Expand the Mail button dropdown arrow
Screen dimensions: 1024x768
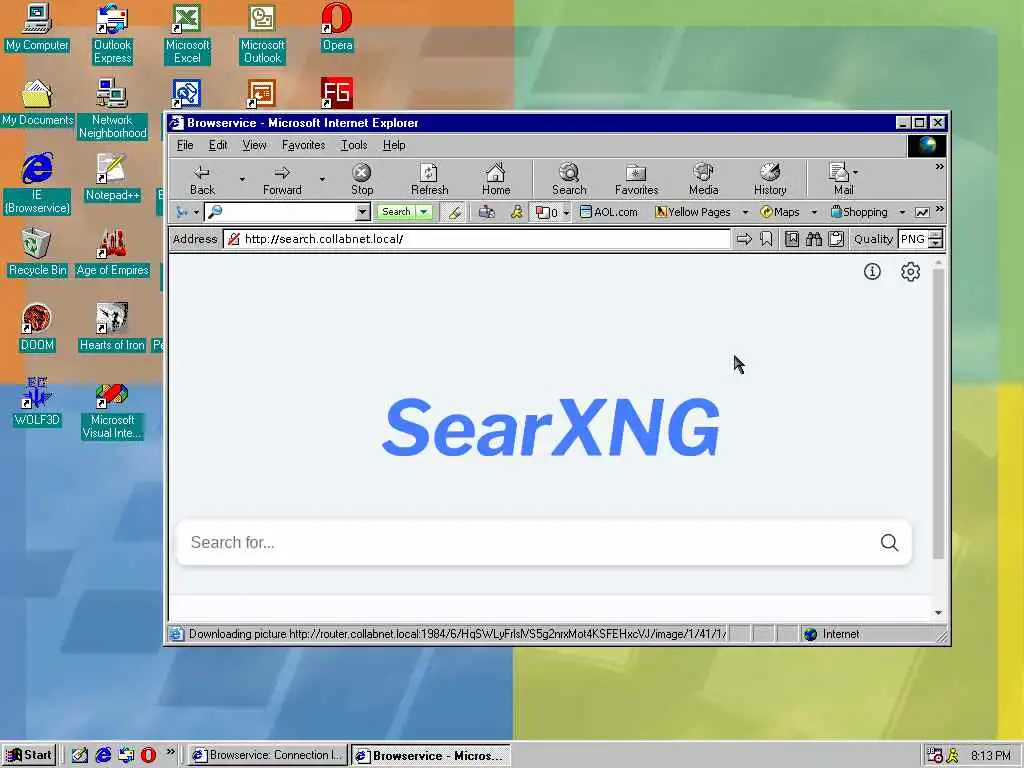(x=856, y=173)
